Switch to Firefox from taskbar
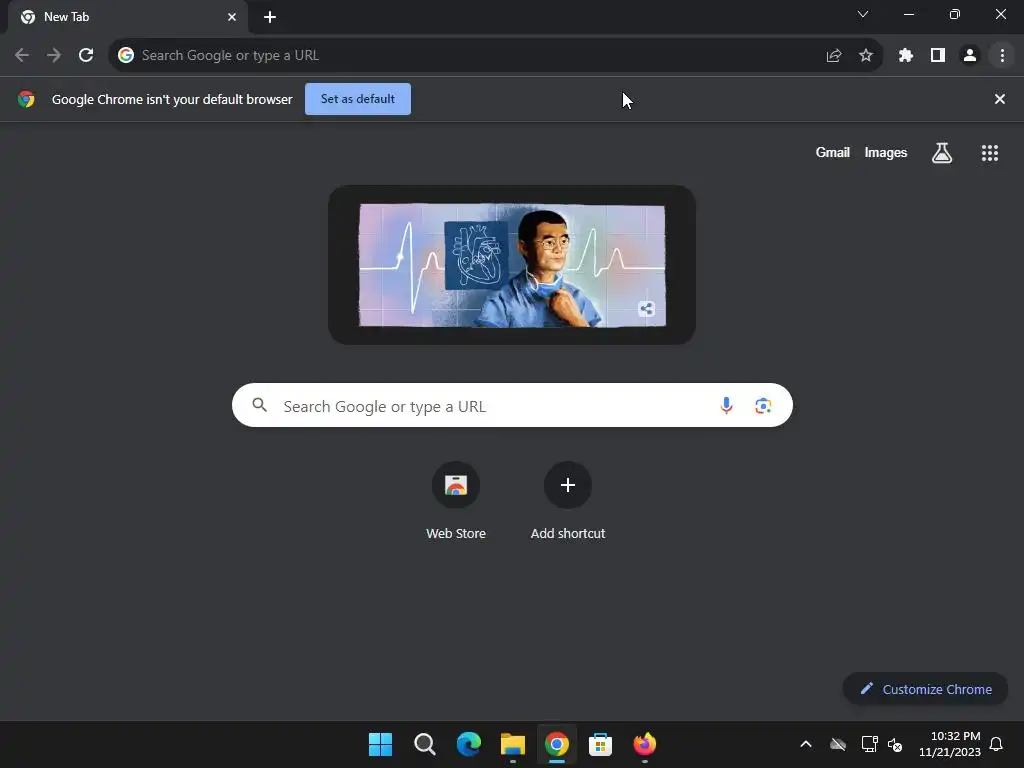 [x=645, y=744]
